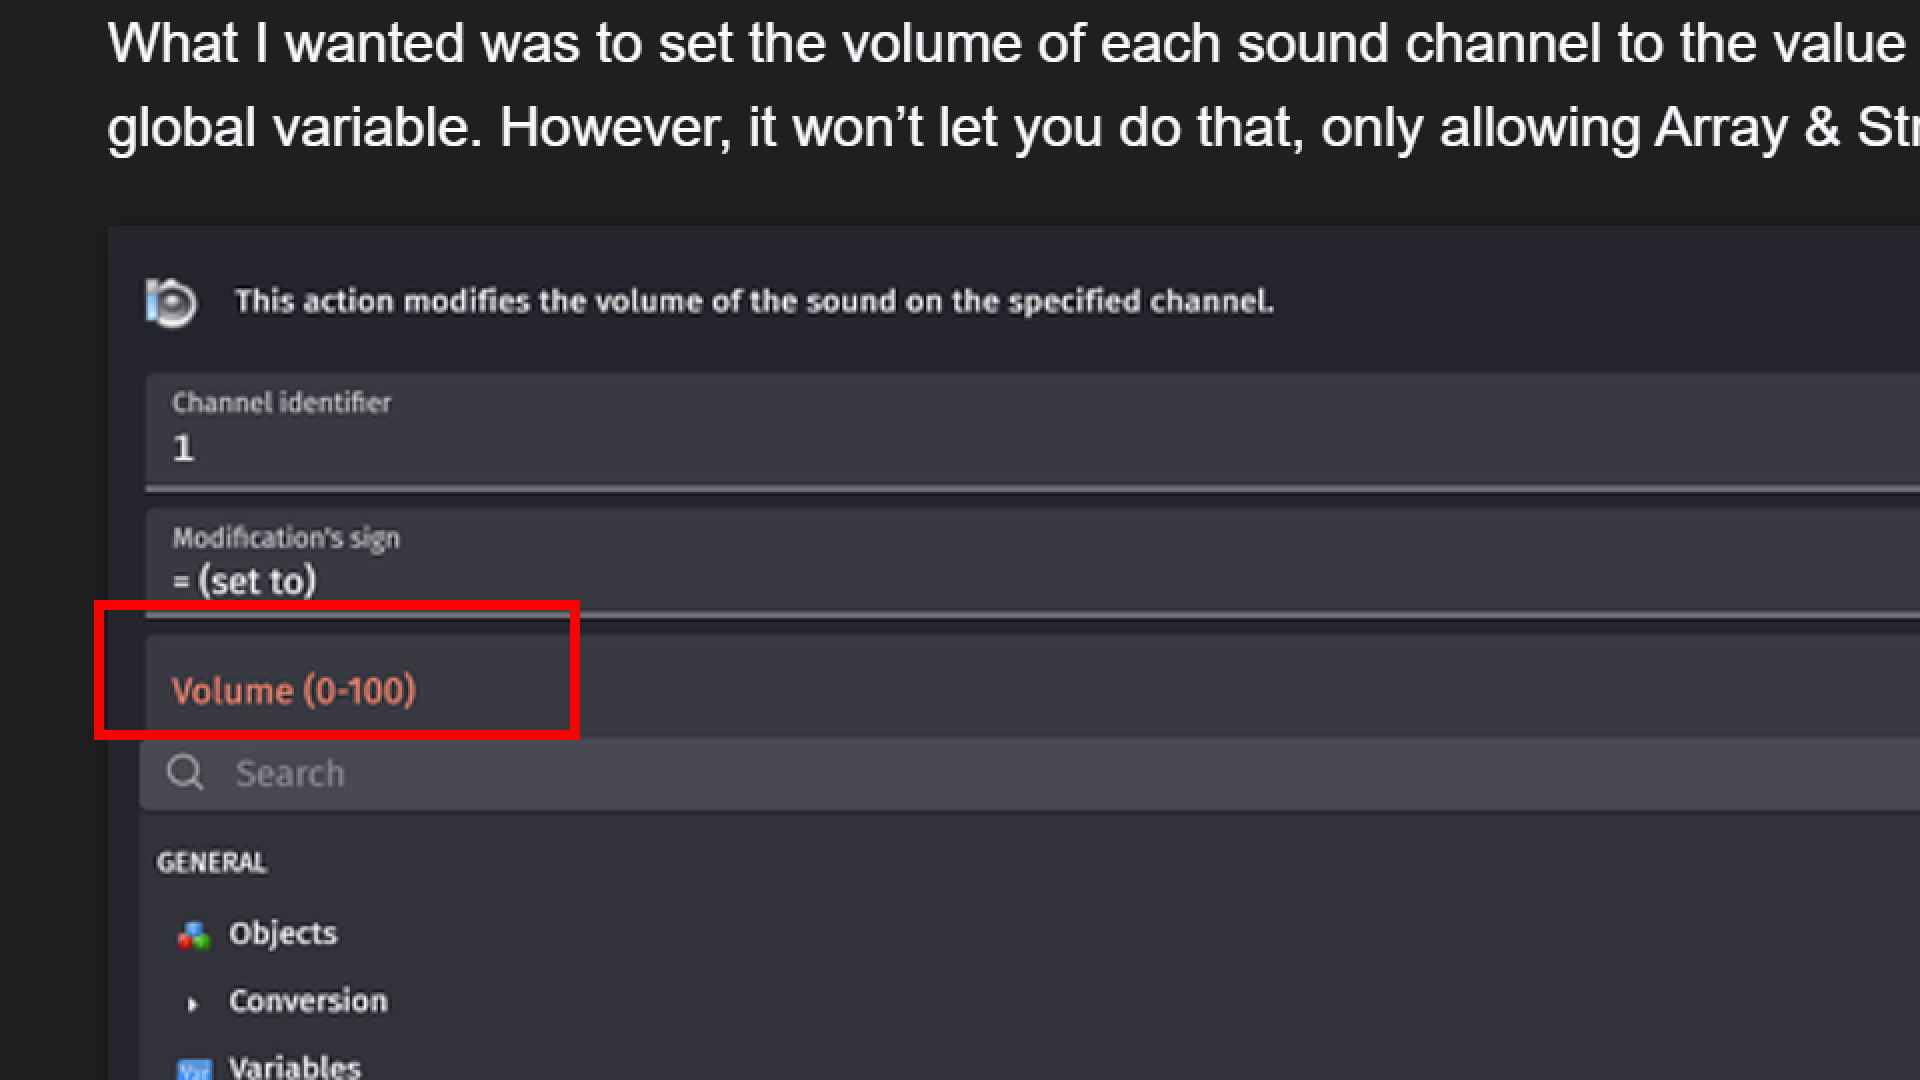Expand the Conversion category arrow
This screenshot has height=1080, width=1920.
pos(193,1003)
